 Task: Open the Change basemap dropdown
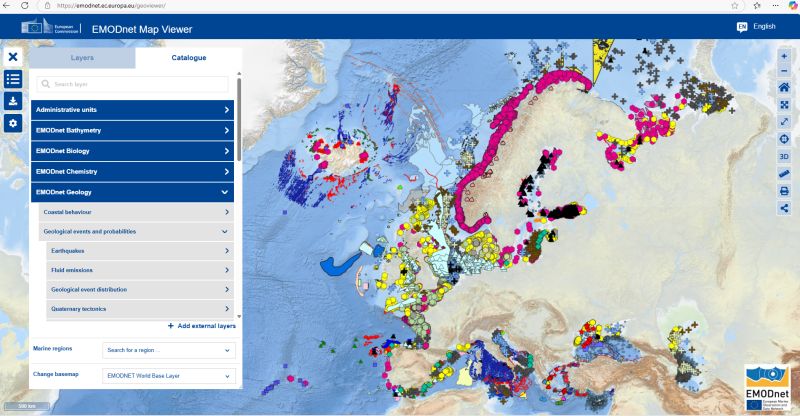pos(169,376)
